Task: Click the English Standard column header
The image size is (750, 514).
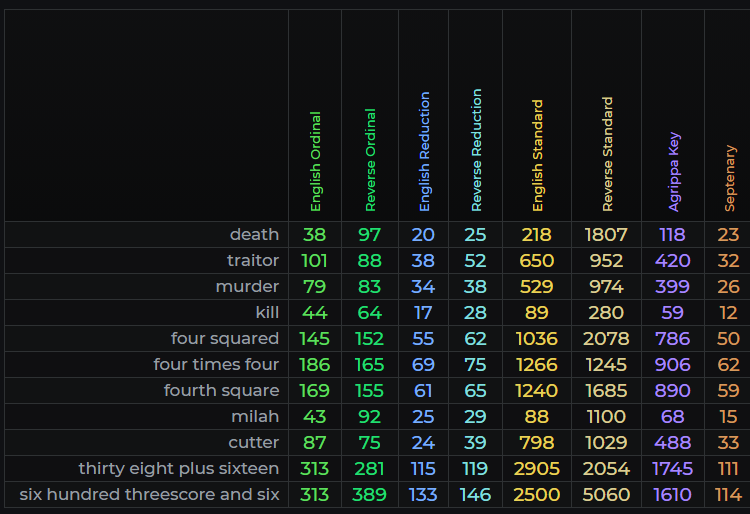Action: 537,155
